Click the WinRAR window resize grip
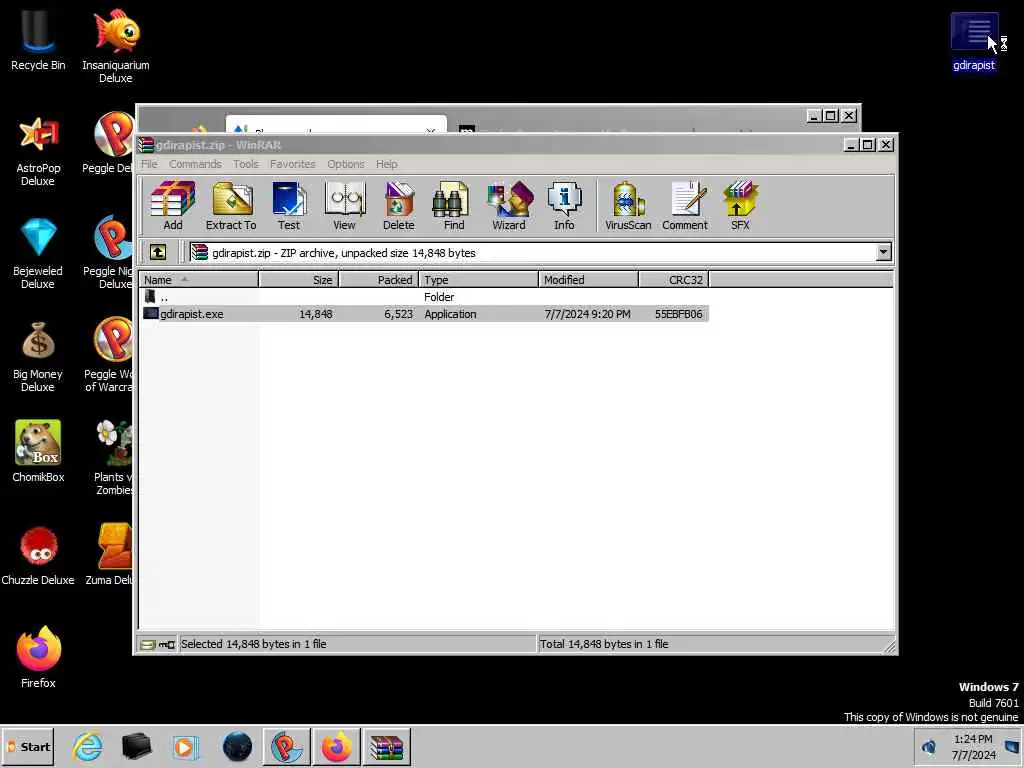The width and height of the screenshot is (1024, 768). [889, 647]
